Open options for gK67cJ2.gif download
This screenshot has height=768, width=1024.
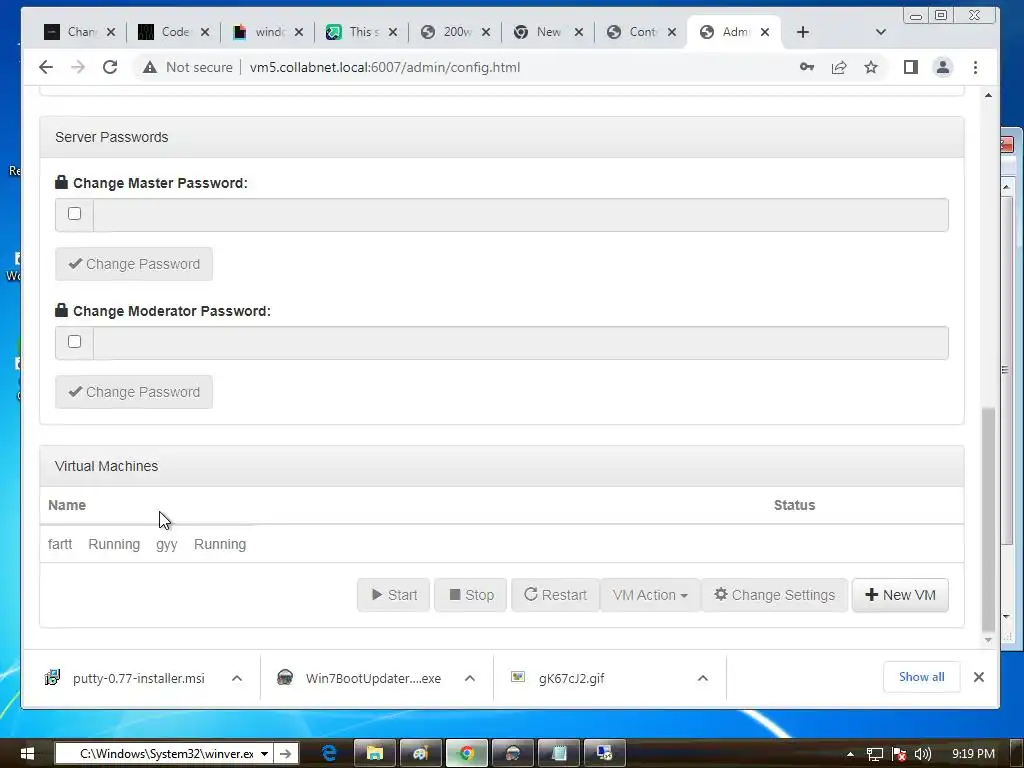(x=703, y=678)
